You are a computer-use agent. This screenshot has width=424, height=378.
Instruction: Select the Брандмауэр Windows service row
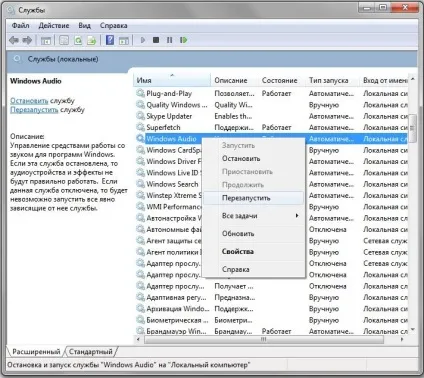pyautogui.click(x=271, y=331)
